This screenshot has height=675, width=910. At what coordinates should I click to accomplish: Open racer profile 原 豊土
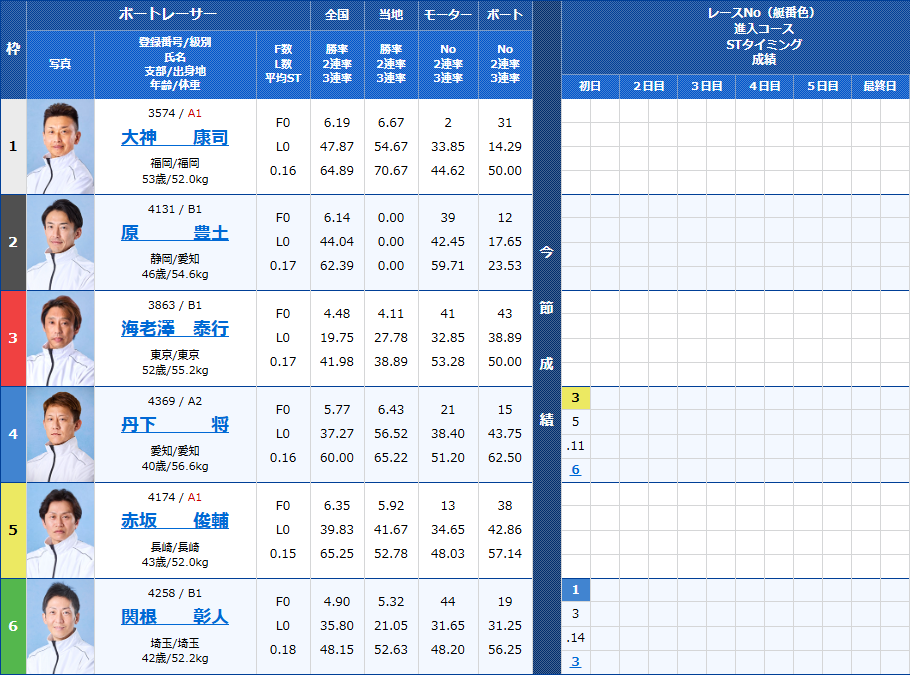[175, 233]
